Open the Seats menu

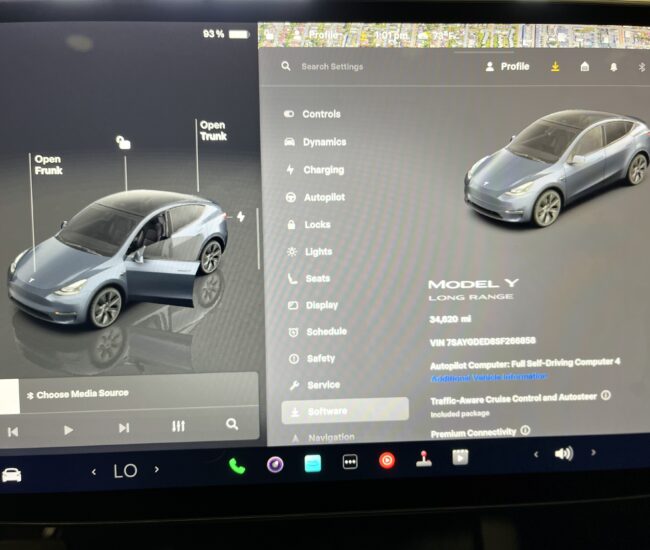tap(309, 279)
